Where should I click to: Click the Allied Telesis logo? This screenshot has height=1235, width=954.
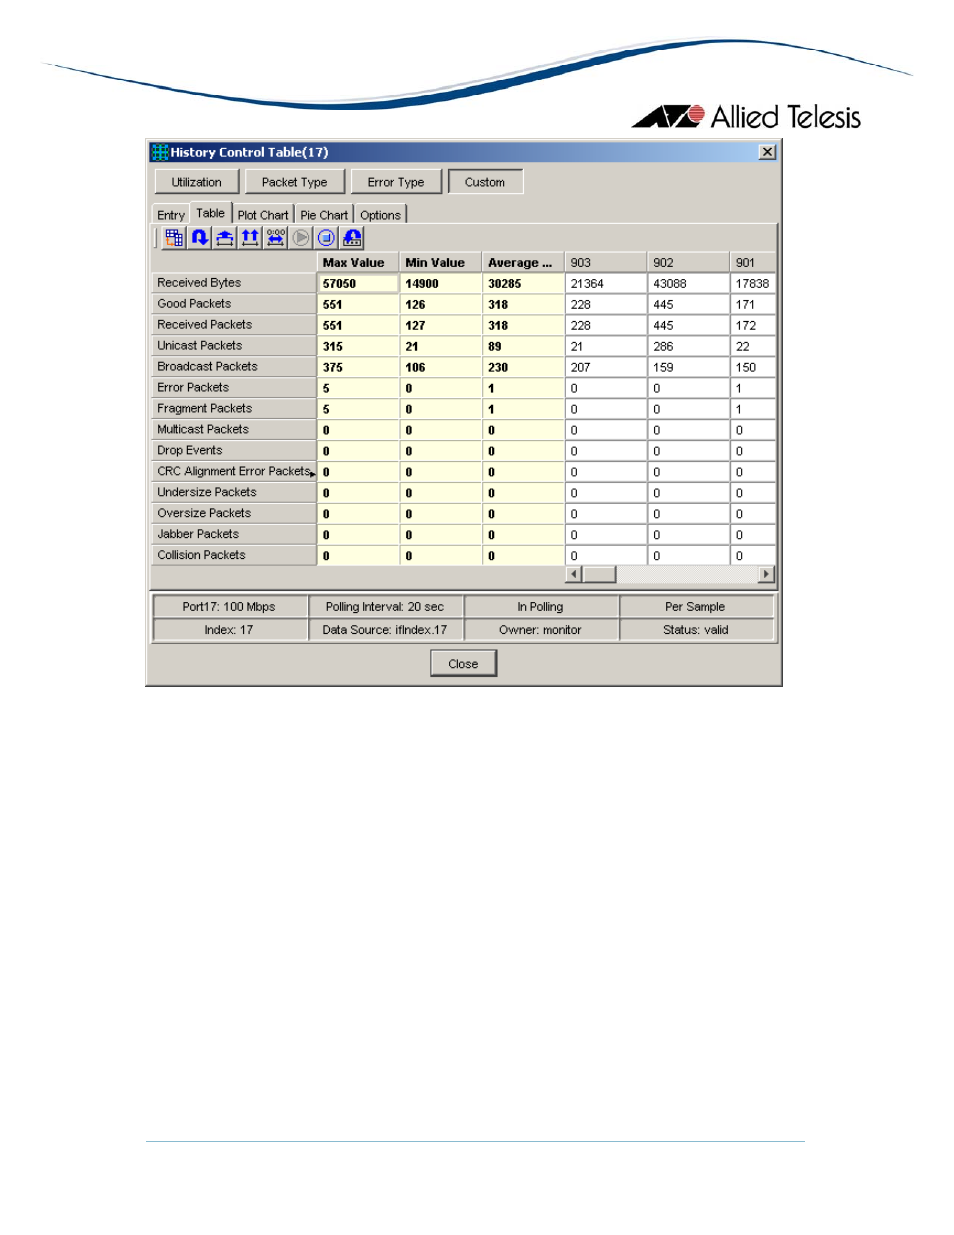(x=746, y=117)
